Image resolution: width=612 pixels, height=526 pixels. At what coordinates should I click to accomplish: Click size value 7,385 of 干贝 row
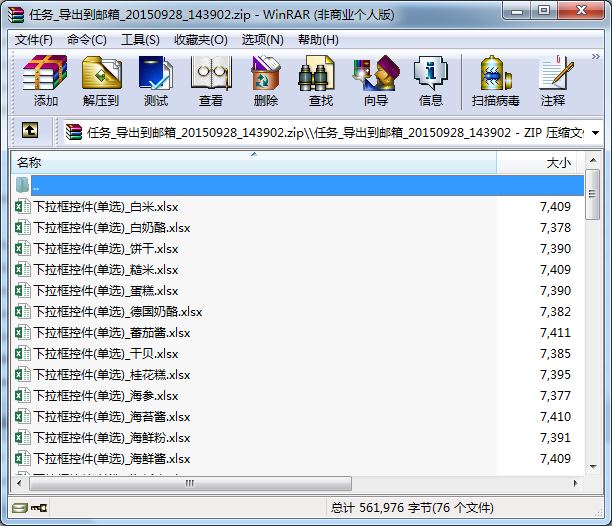coord(555,354)
